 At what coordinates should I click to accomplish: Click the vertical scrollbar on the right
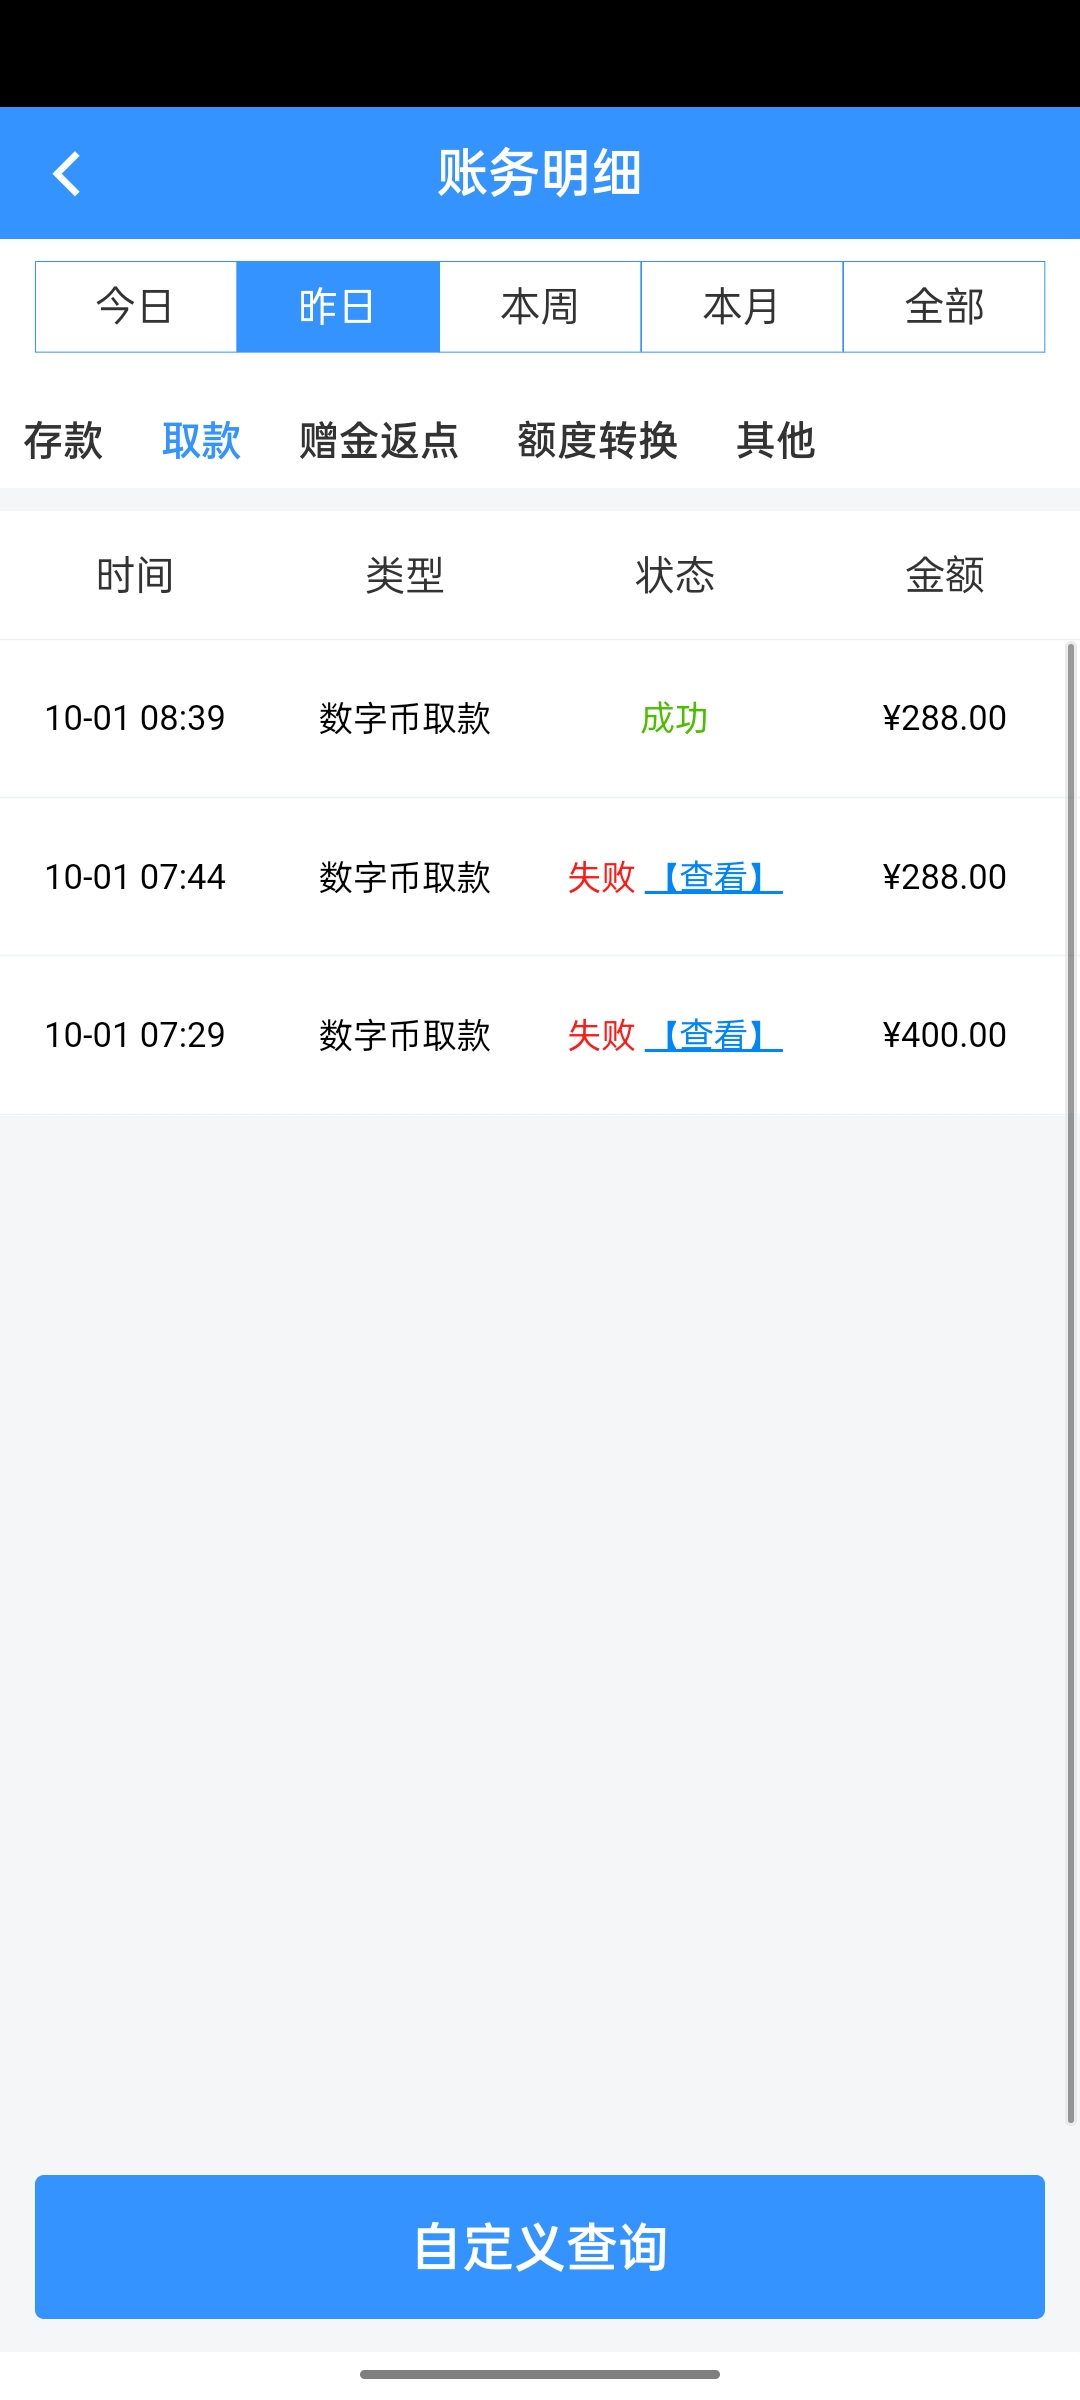pos(1071,1380)
